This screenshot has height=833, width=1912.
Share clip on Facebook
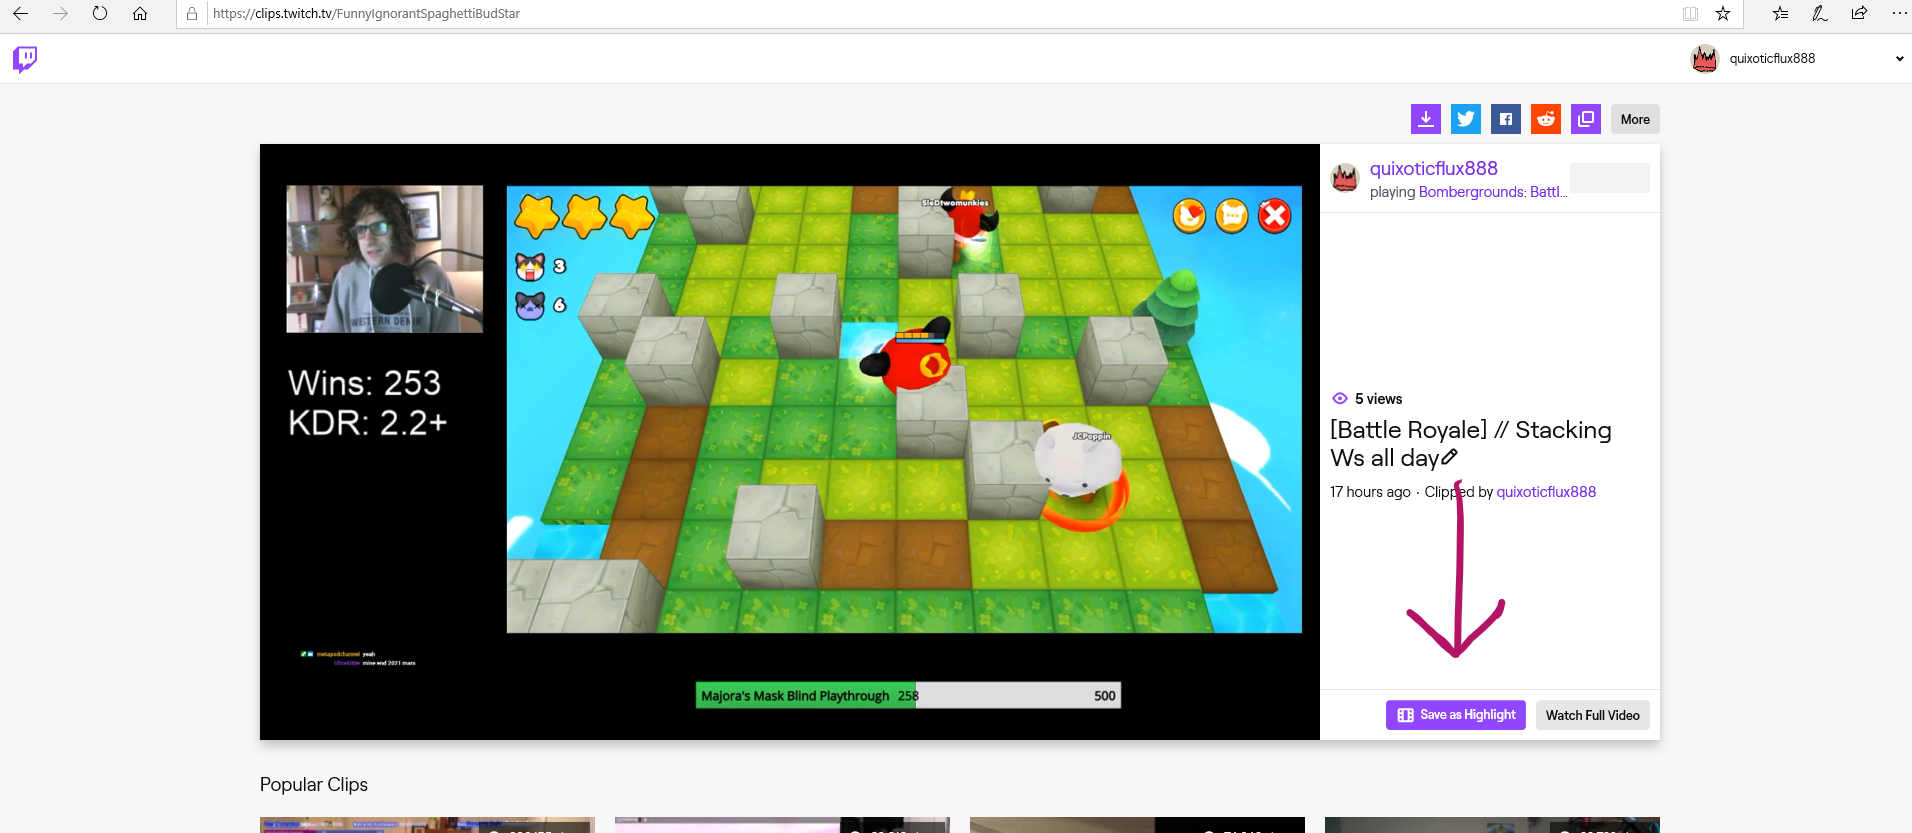[1506, 119]
